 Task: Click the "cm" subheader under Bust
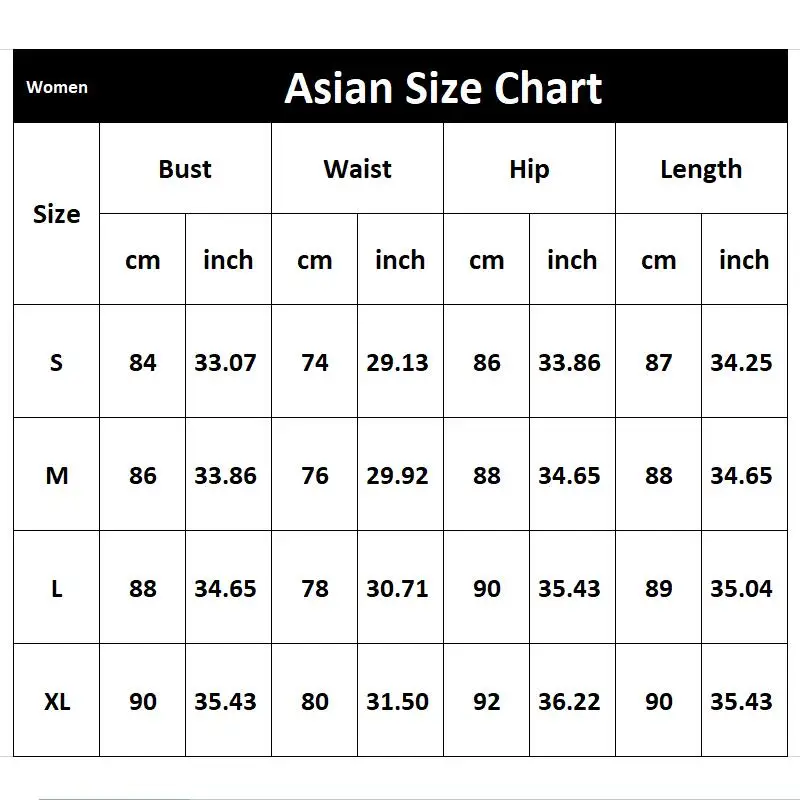143,260
